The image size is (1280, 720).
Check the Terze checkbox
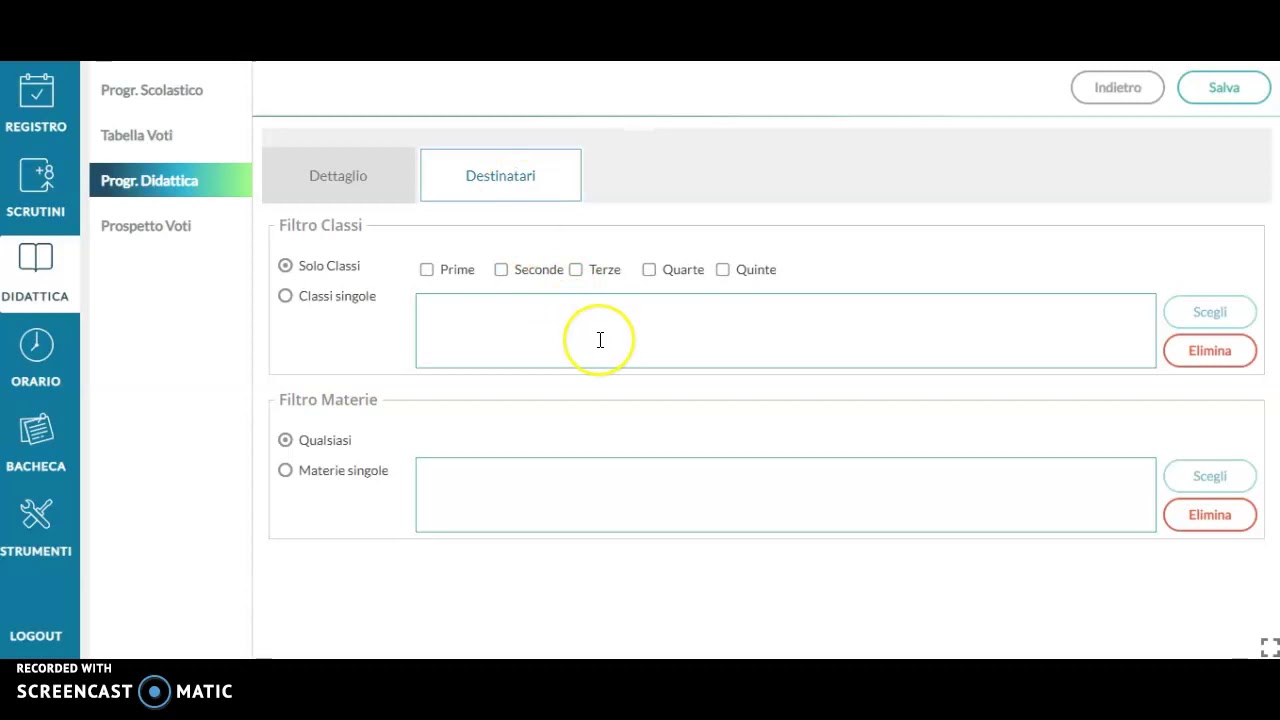[576, 269]
